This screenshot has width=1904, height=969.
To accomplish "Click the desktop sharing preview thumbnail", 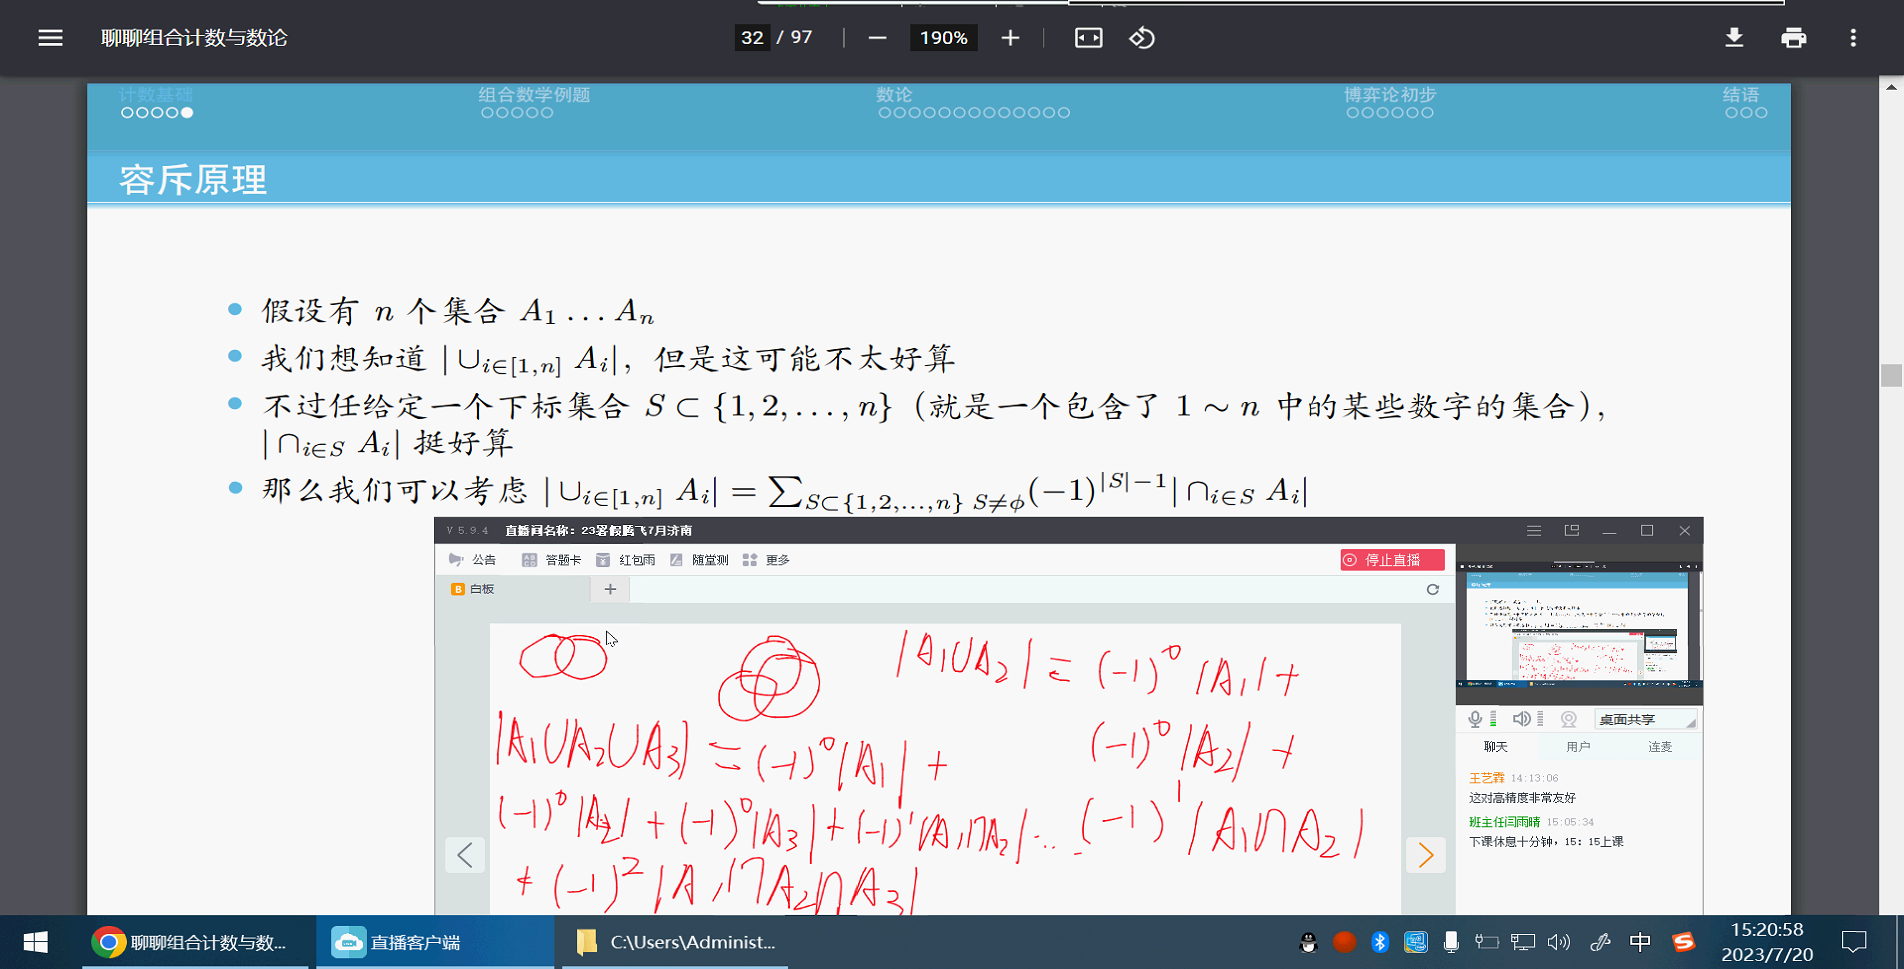I will click(1579, 625).
